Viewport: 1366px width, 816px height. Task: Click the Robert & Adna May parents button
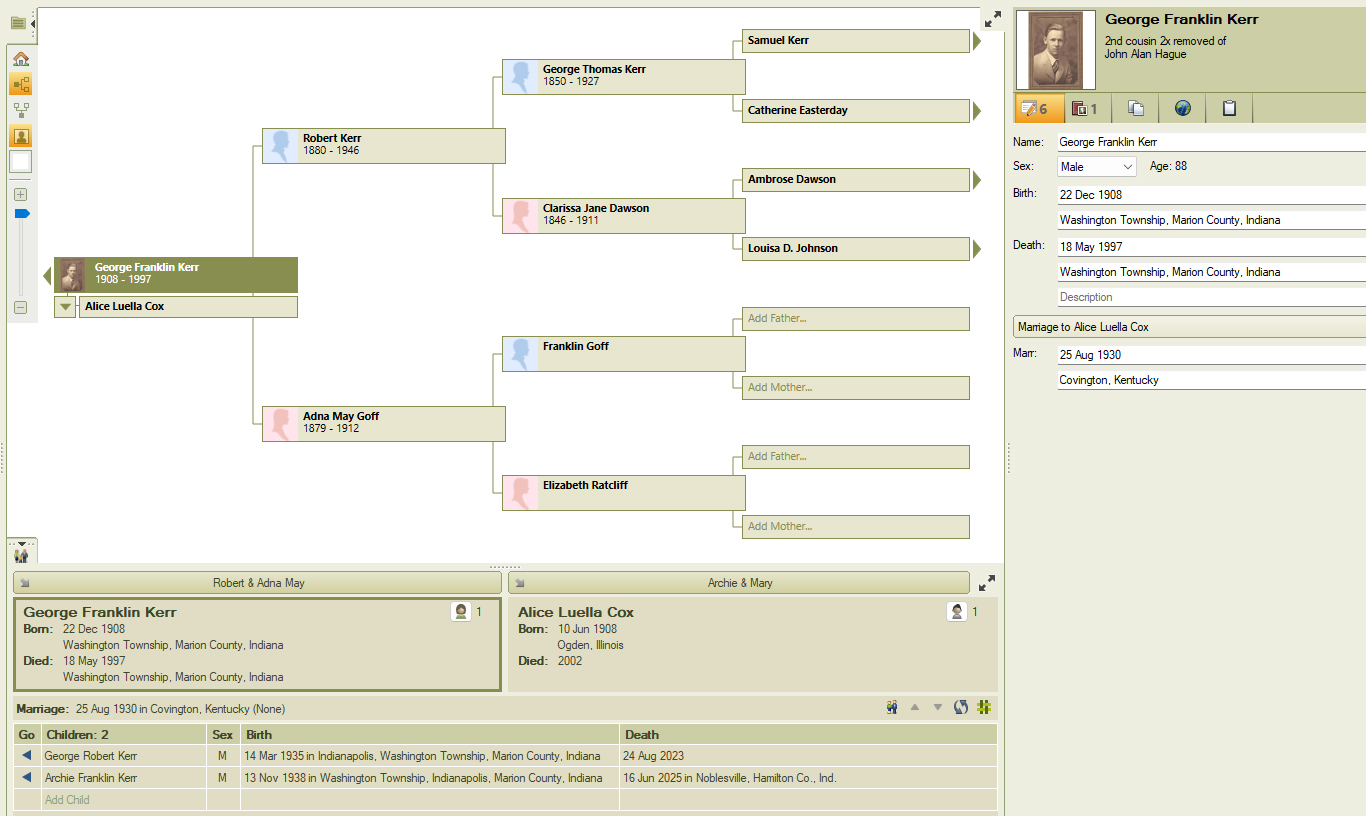pos(258,583)
